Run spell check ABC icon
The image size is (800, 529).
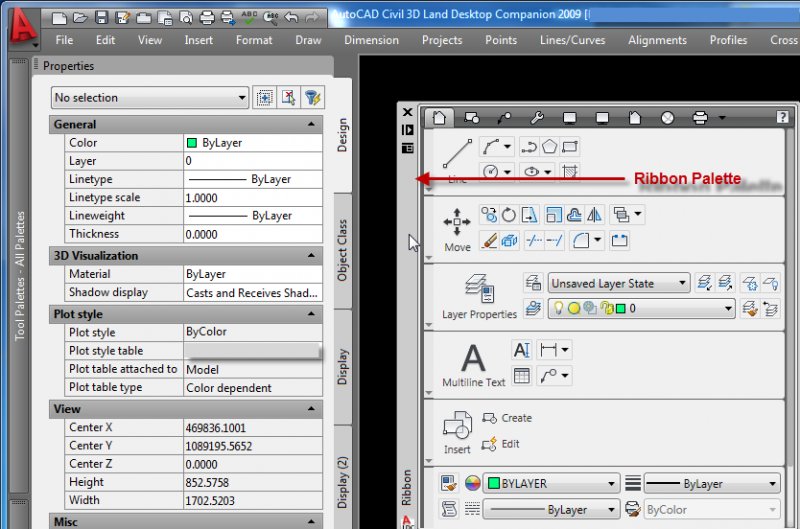click(249, 18)
